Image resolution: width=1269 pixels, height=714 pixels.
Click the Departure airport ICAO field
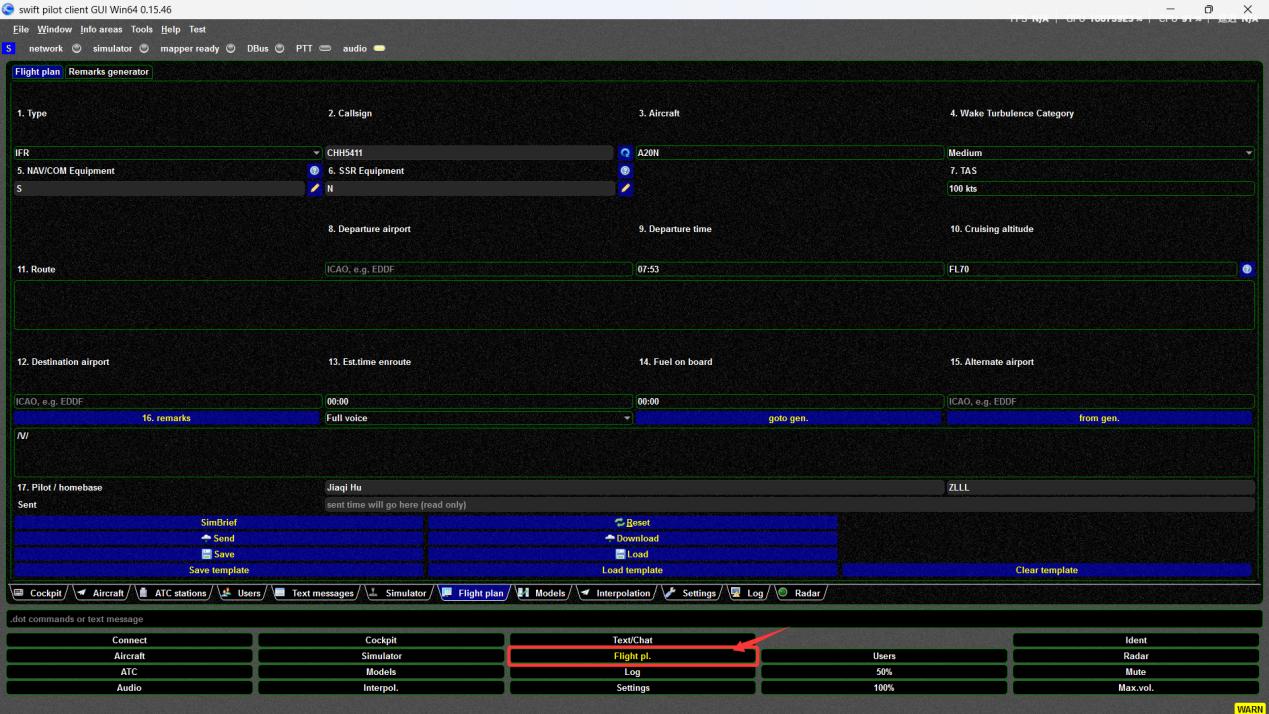click(x=478, y=269)
